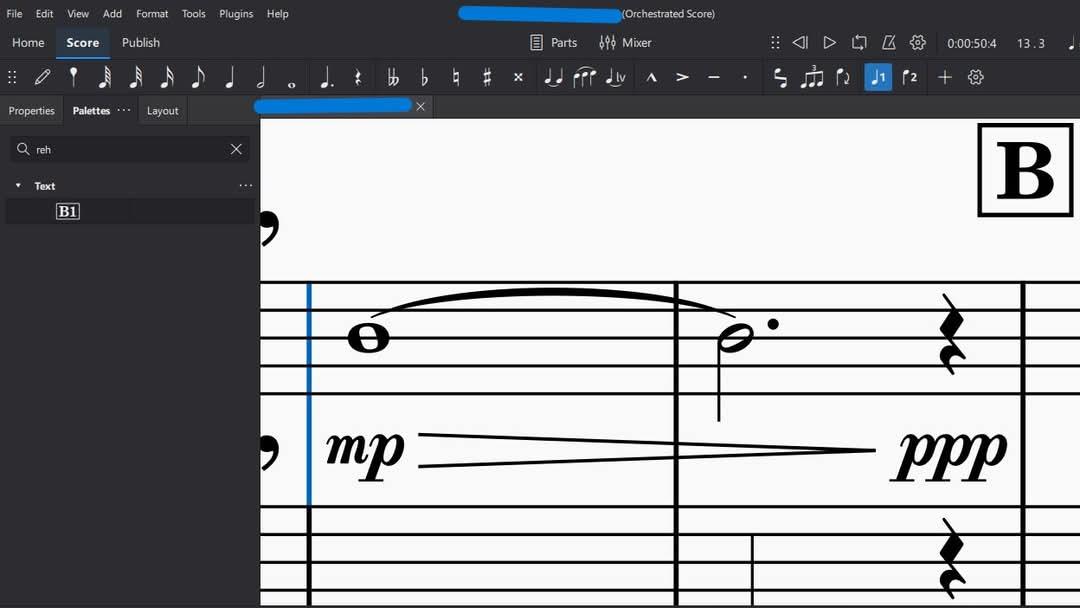Add a slur over the notes
1080x608 pixels.
(x=584, y=77)
